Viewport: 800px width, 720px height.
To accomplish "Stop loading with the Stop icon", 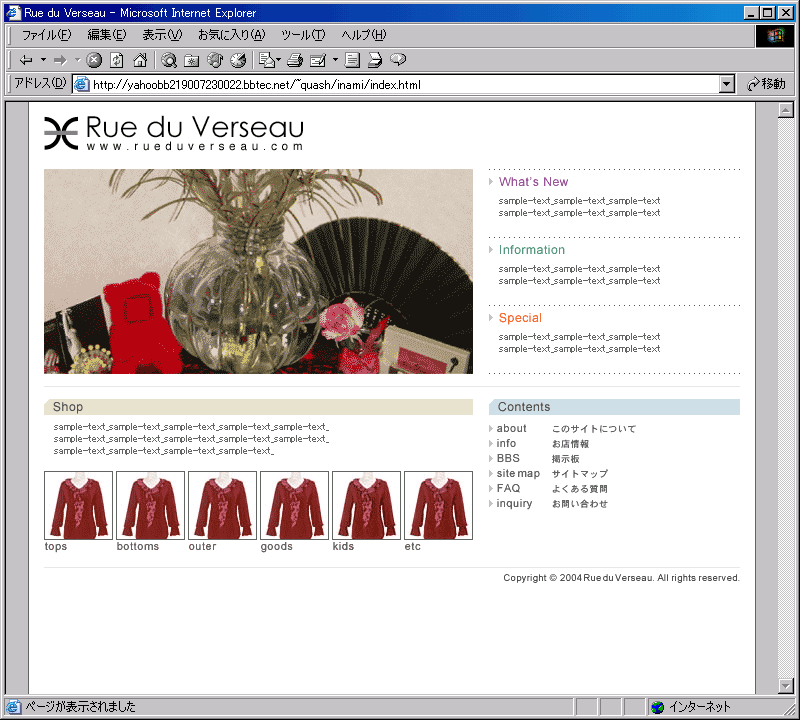I will coord(94,60).
